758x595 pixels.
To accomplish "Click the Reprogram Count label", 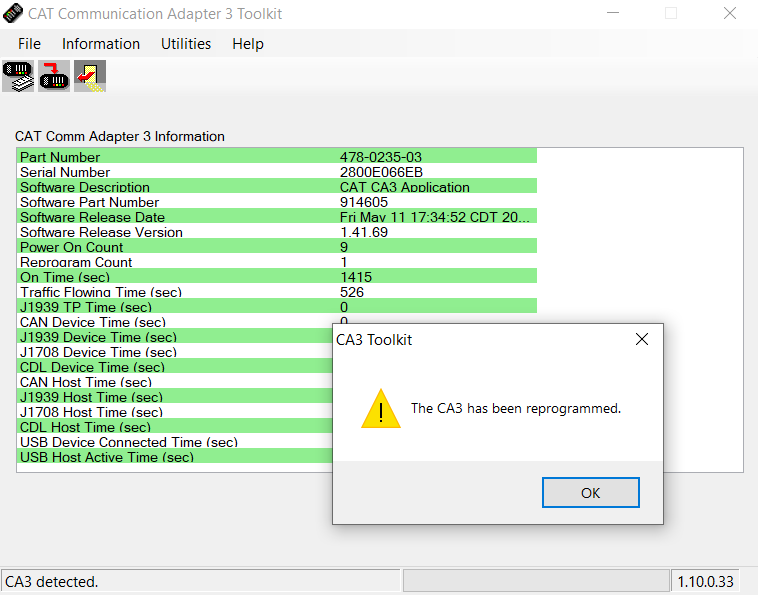I will [76, 262].
